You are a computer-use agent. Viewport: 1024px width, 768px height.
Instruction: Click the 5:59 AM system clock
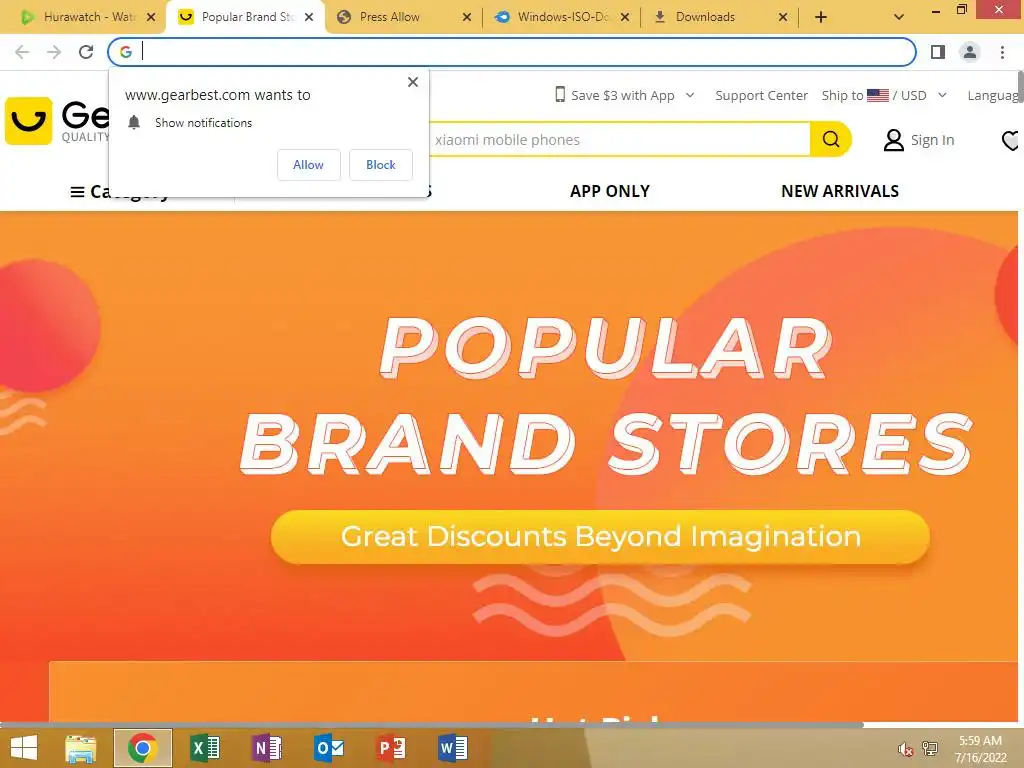pyautogui.click(x=980, y=741)
